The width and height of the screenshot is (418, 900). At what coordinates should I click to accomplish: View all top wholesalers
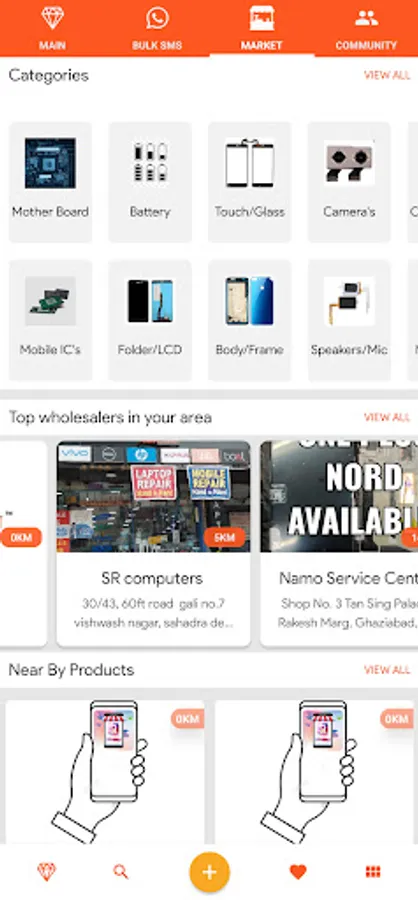click(387, 417)
